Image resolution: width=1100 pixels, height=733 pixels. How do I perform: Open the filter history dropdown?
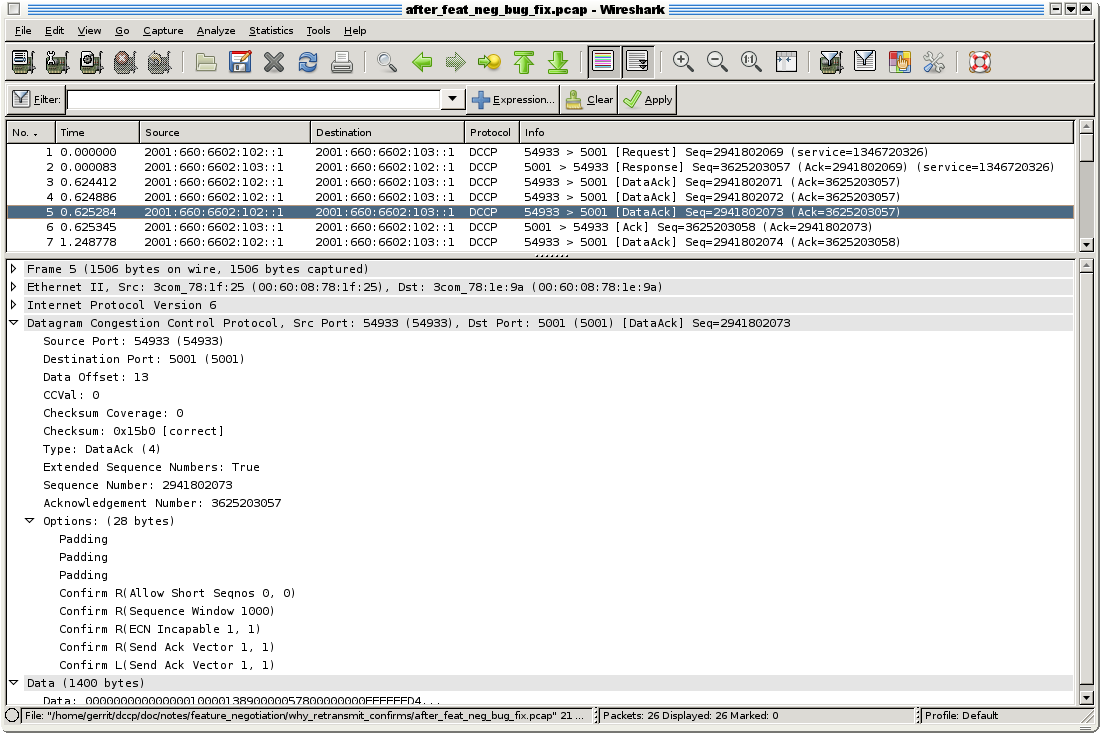tap(451, 99)
